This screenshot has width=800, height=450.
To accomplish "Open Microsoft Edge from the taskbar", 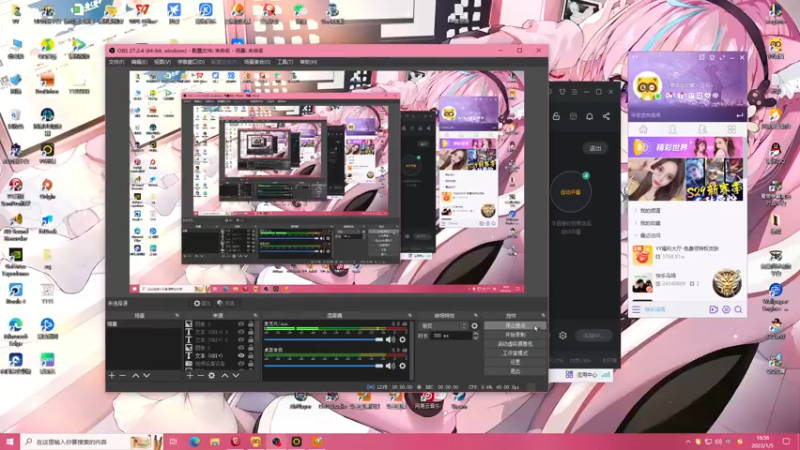I will 194,442.
